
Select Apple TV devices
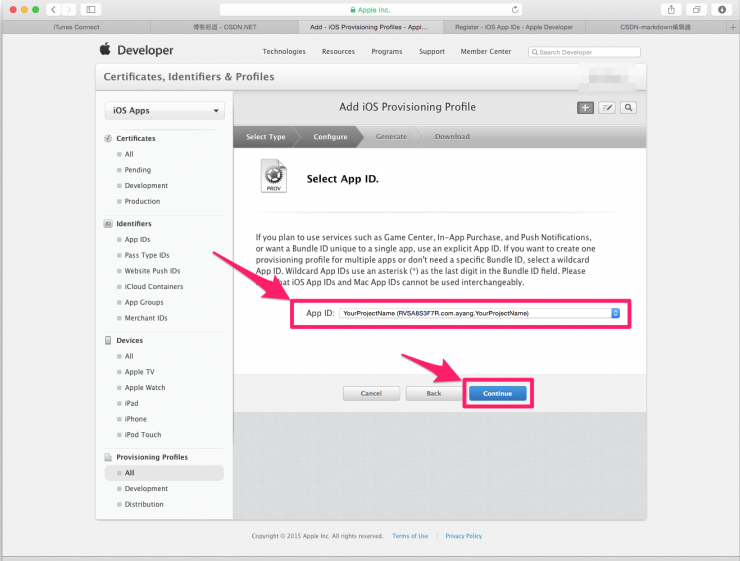tap(139, 372)
